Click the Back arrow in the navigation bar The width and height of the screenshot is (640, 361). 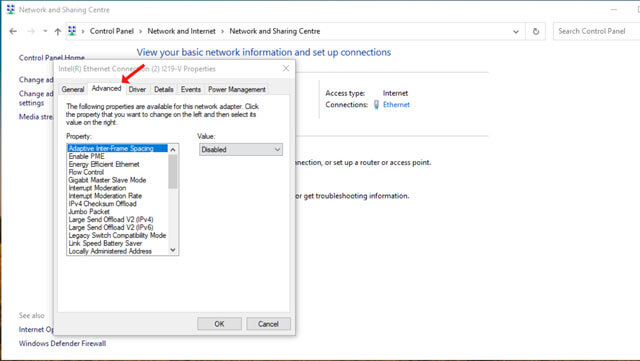(13, 31)
